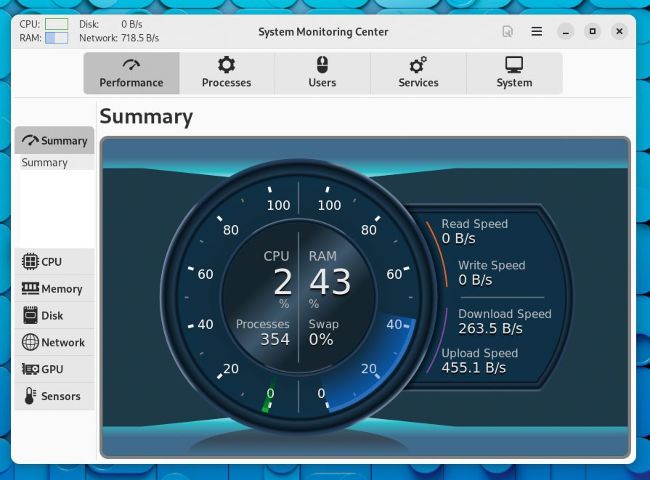
Task: Click the Performance tab
Action: 131,73
